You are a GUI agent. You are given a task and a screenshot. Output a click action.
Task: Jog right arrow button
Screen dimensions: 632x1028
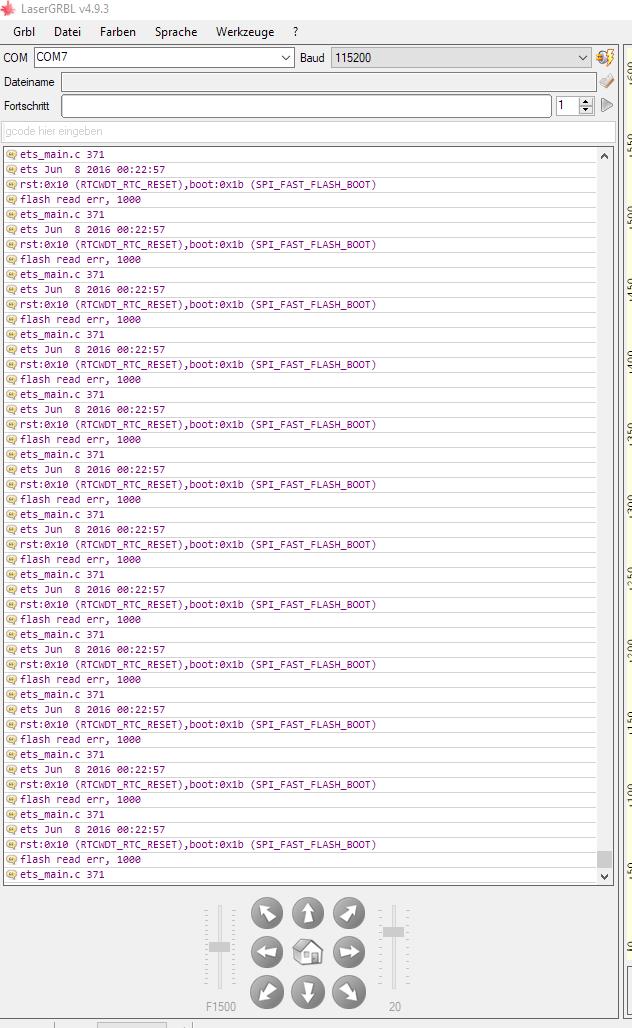pos(349,952)
